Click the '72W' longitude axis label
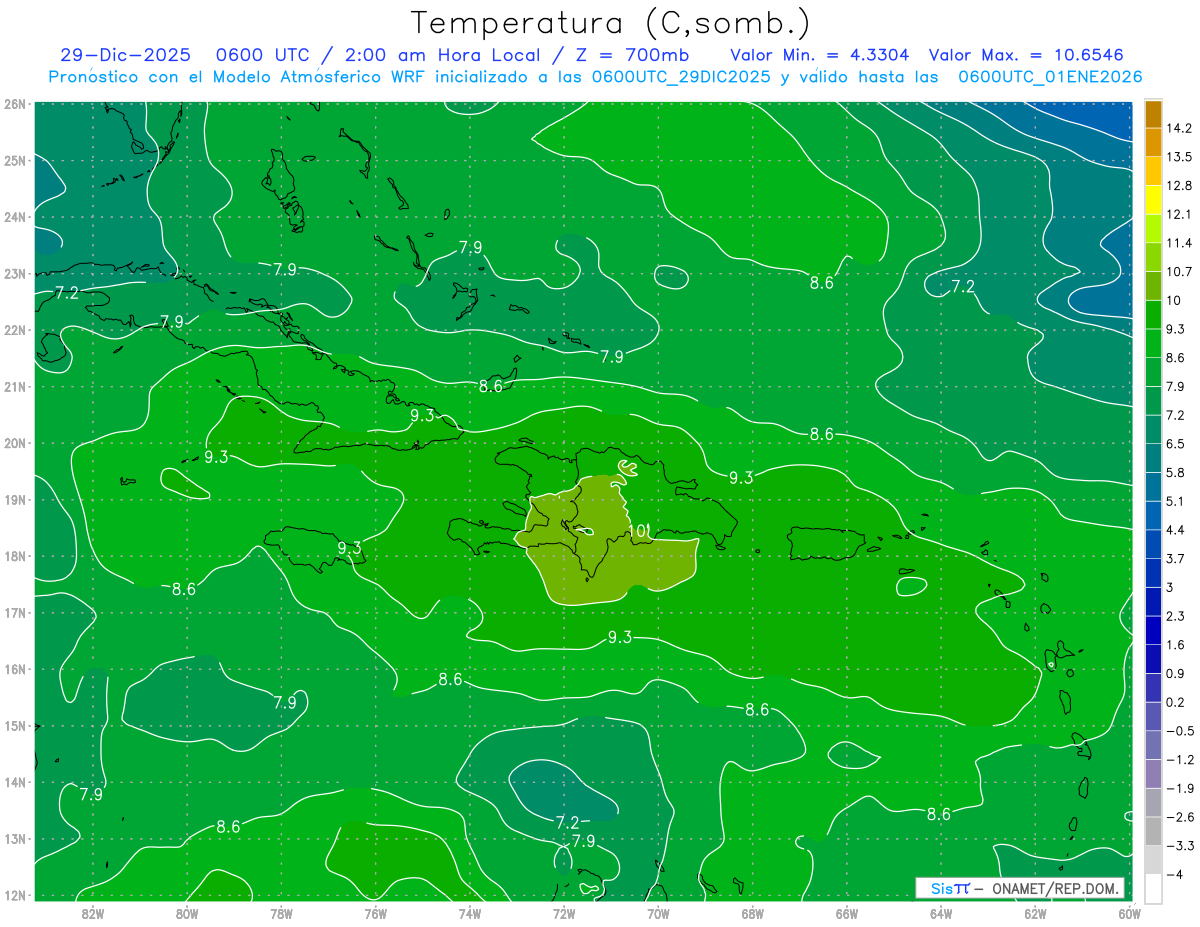This screenshot has height=927, width=1200. pyautogui.click(x=563, y=913)
